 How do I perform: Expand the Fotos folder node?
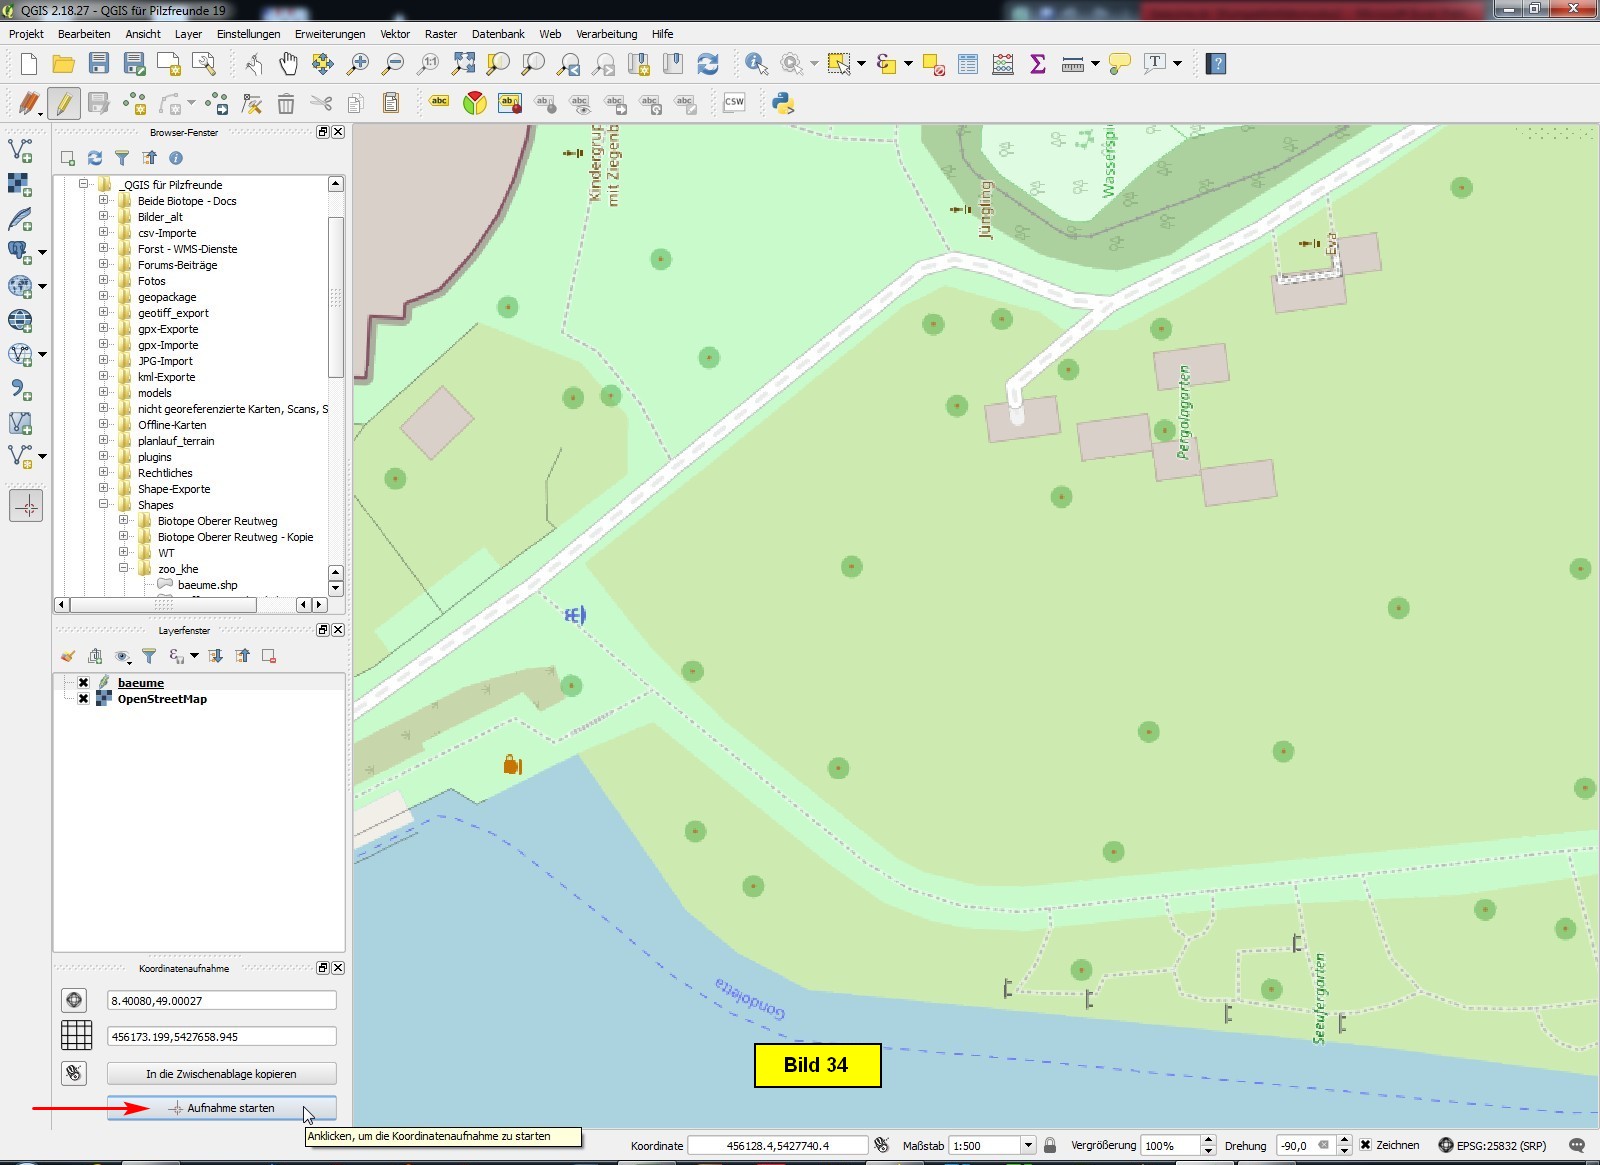click(103, 281)
